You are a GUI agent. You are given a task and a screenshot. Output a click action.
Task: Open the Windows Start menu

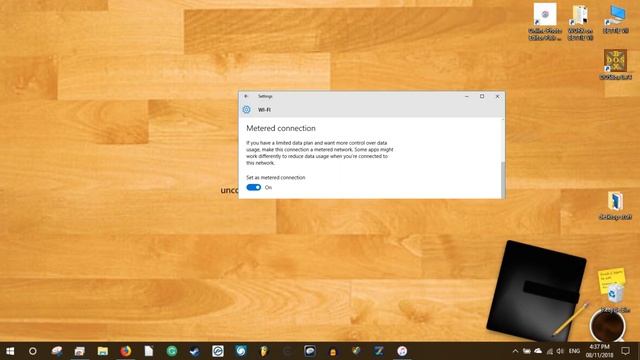tap(10, 351)
